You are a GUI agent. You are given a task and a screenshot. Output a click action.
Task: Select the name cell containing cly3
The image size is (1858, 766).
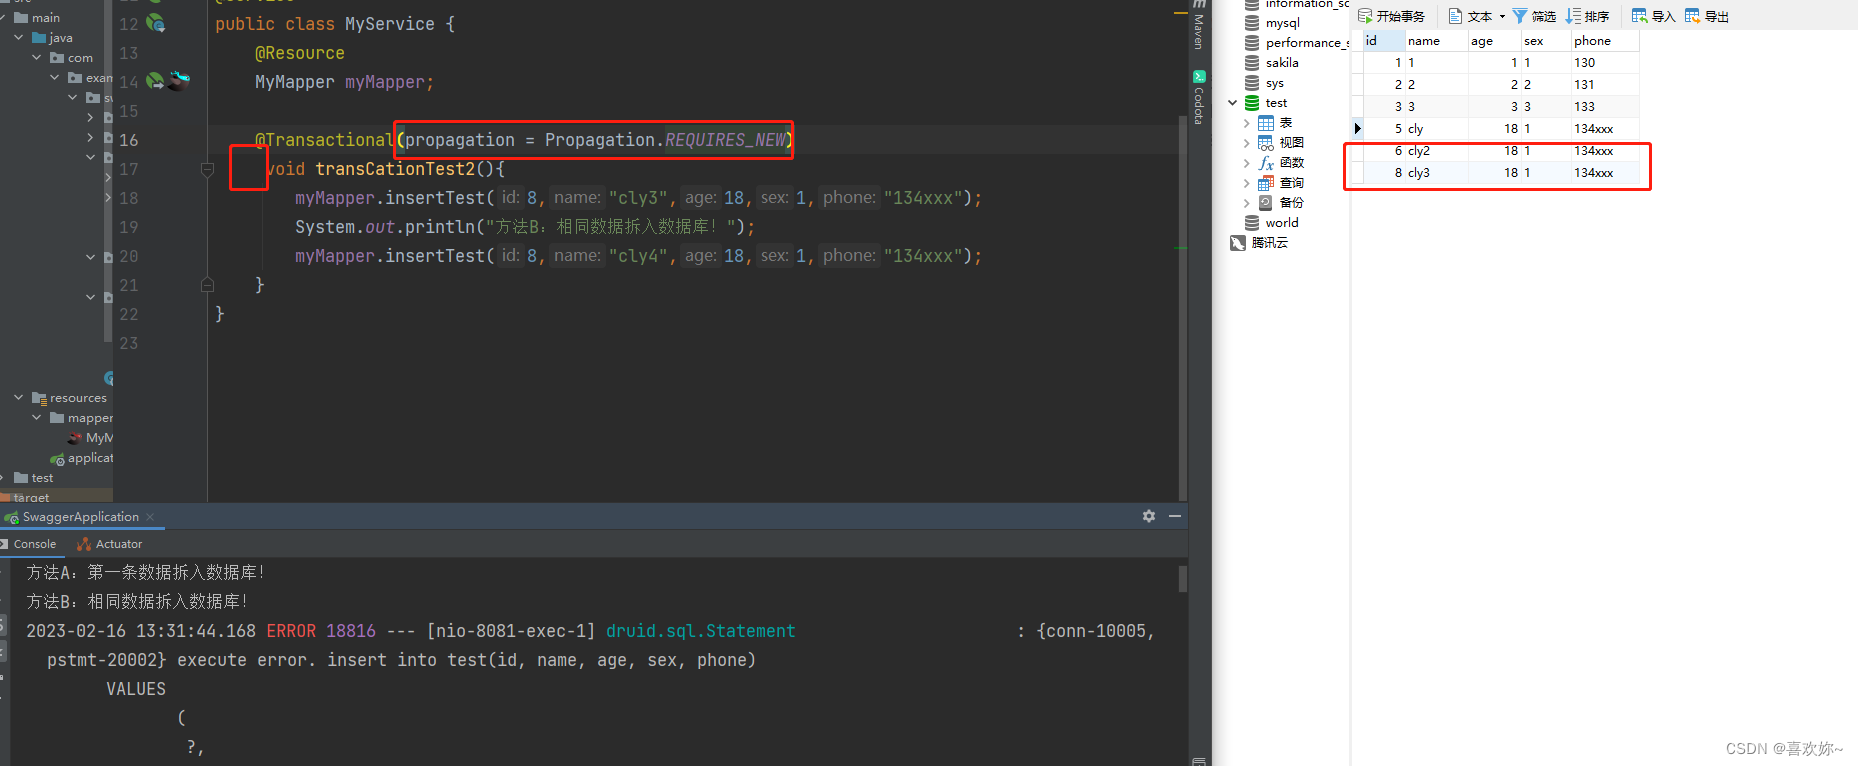click(1436, 173)
